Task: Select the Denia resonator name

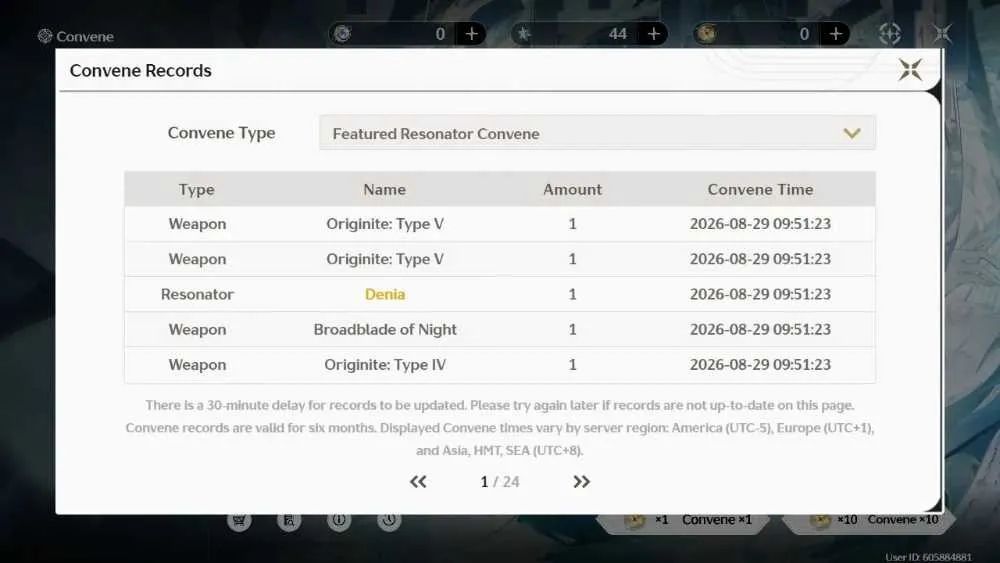Action: pyautogui.click(x=385, y=294)
